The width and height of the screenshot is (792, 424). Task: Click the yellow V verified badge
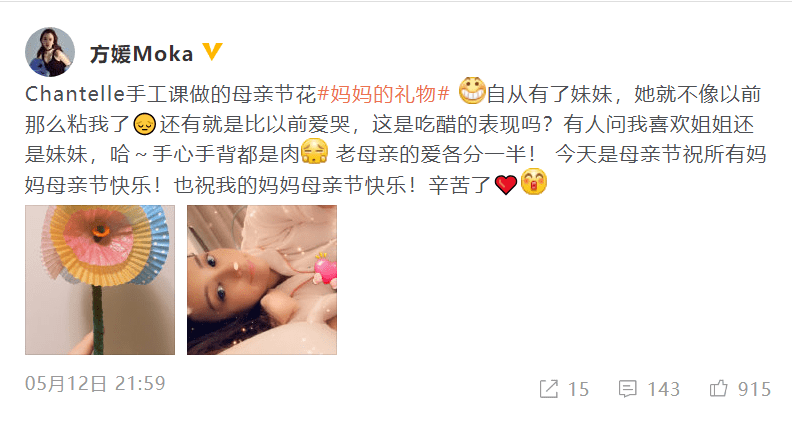212,52
